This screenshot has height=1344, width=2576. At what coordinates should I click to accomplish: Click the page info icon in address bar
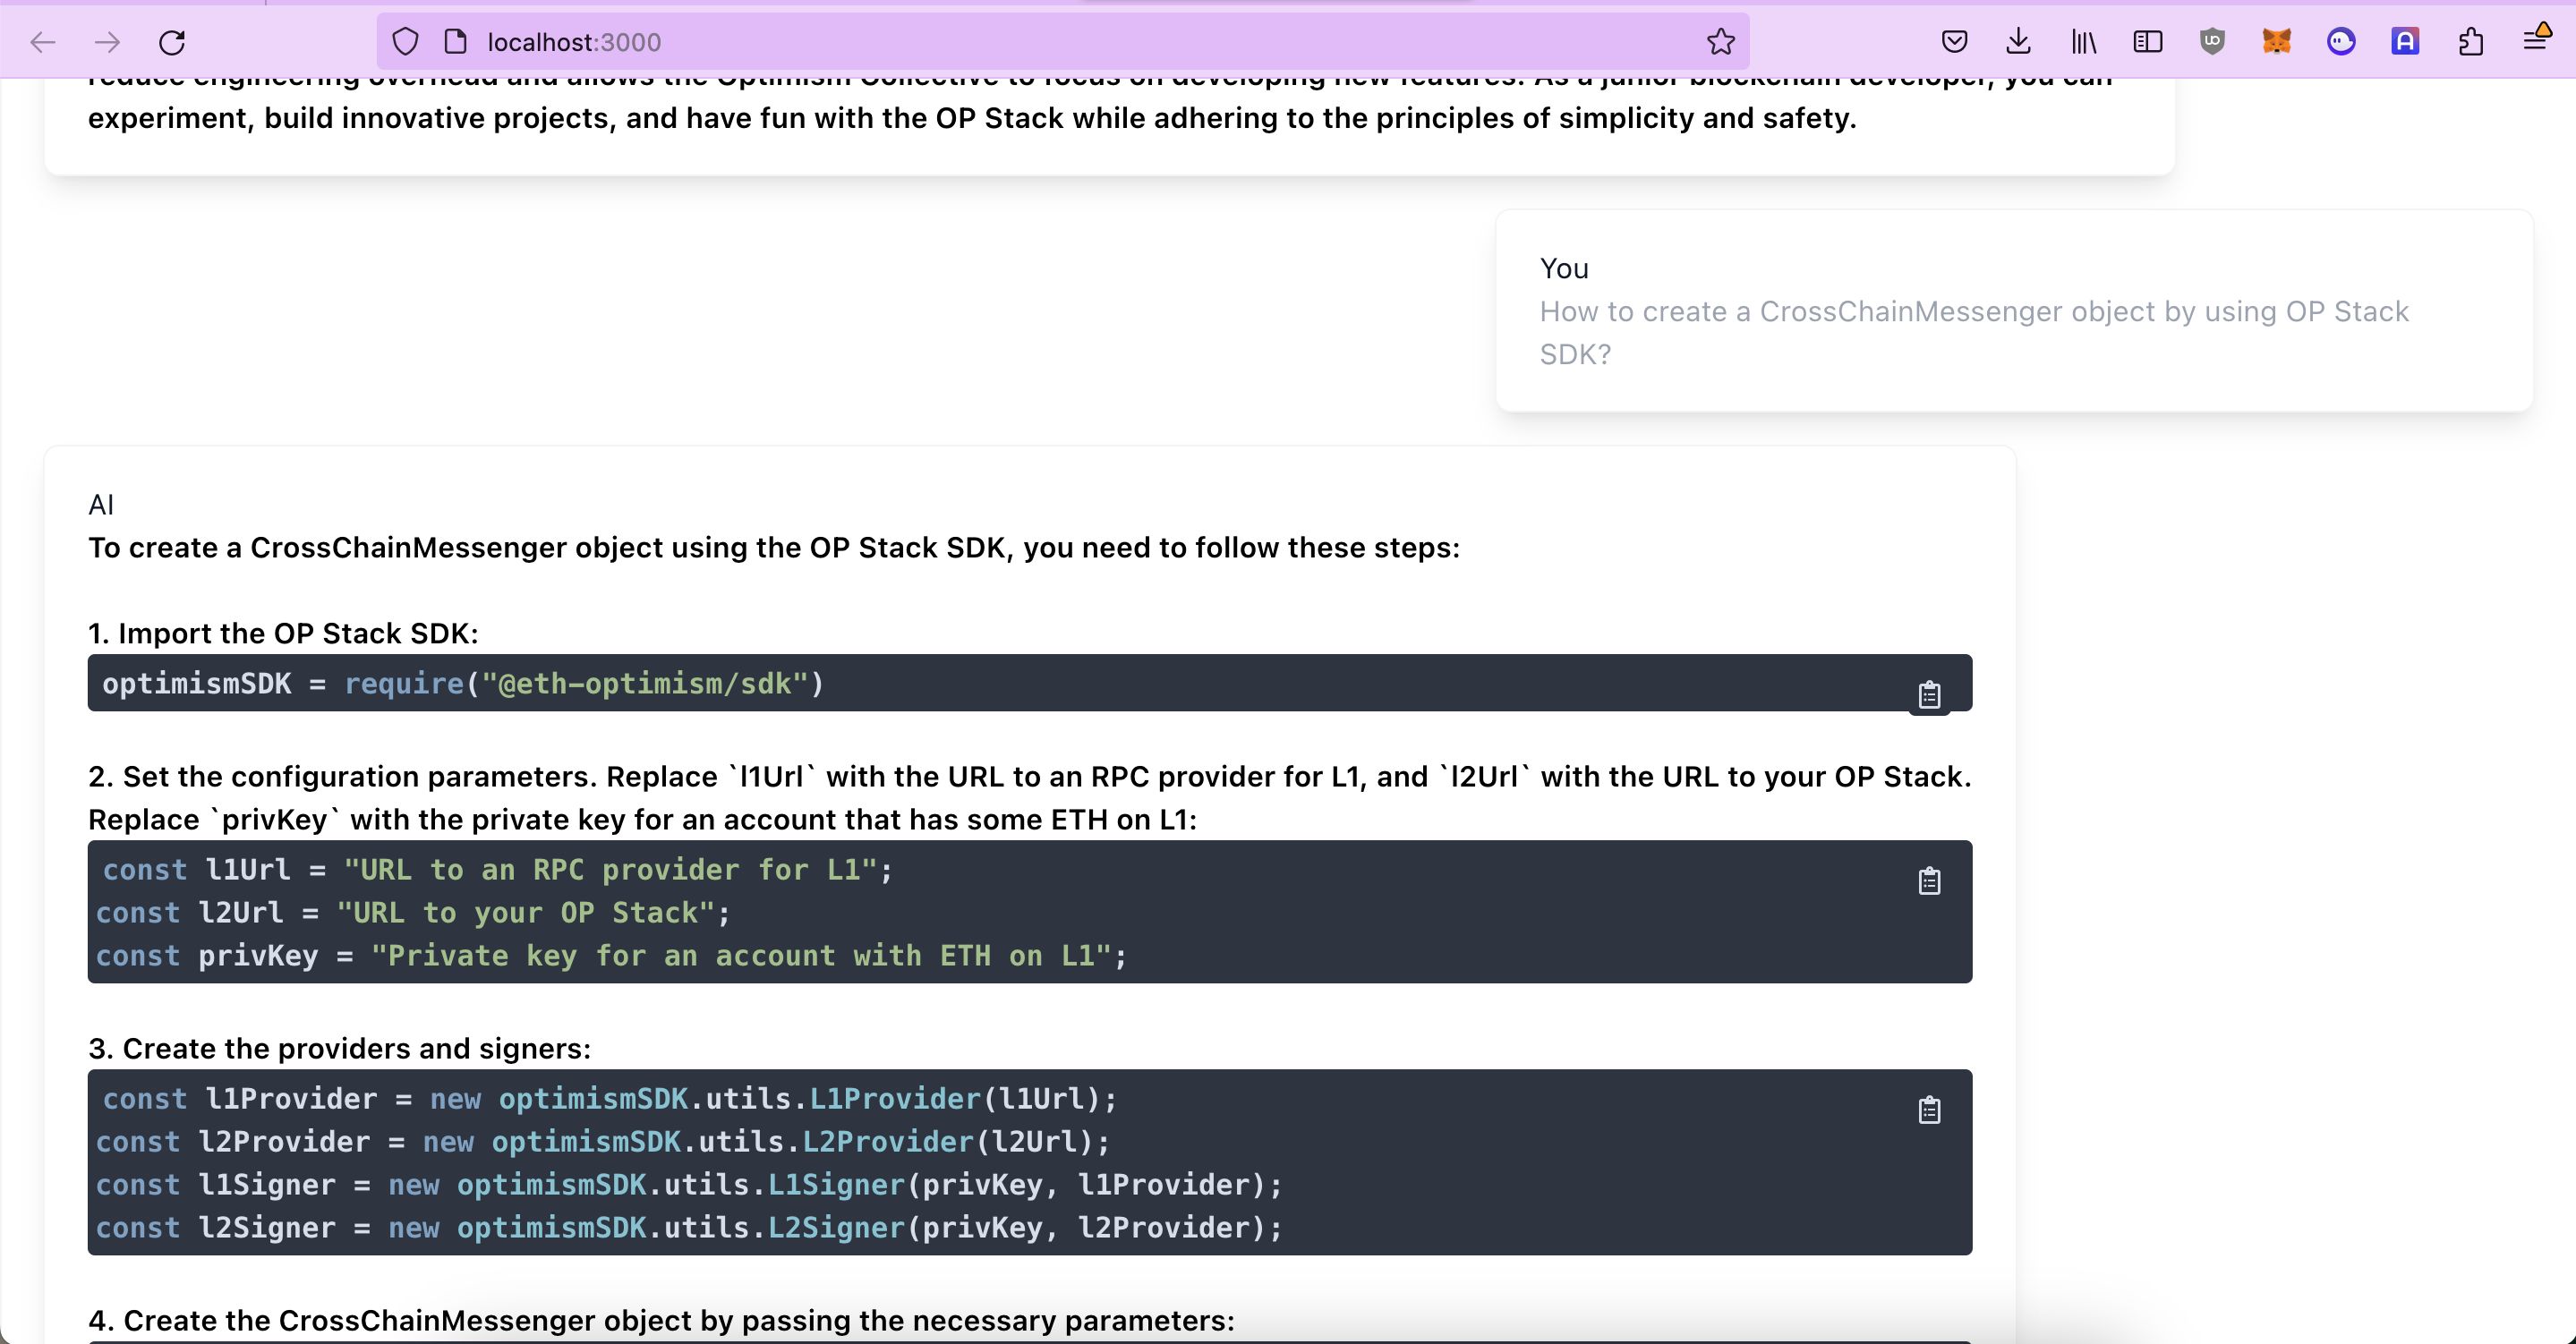pos(456,42)
